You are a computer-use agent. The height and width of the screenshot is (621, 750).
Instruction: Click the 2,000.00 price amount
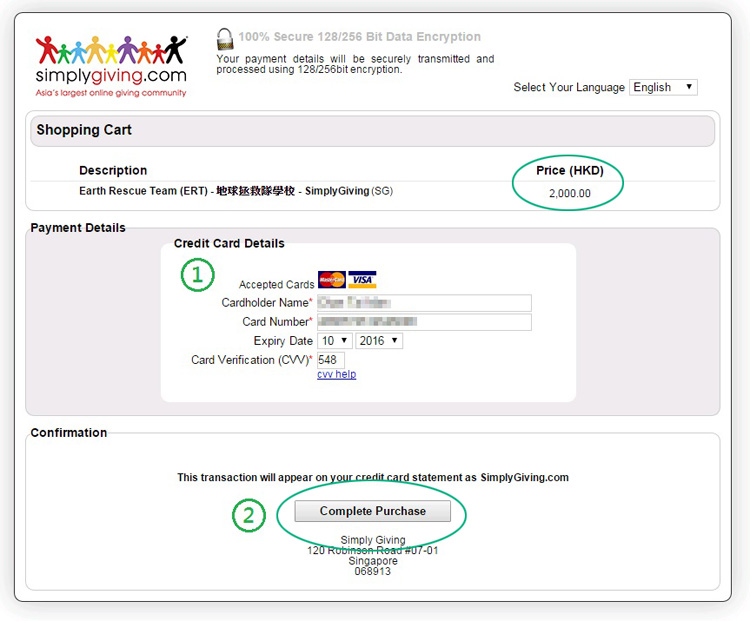(570, 194)
